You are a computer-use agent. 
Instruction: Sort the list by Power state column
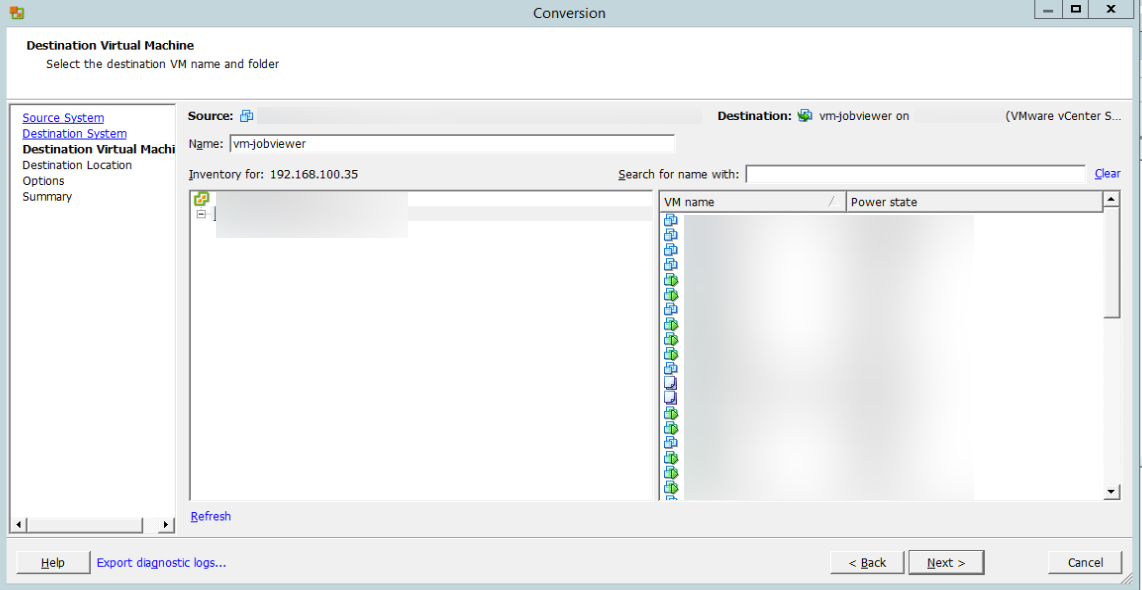(974, 202)
